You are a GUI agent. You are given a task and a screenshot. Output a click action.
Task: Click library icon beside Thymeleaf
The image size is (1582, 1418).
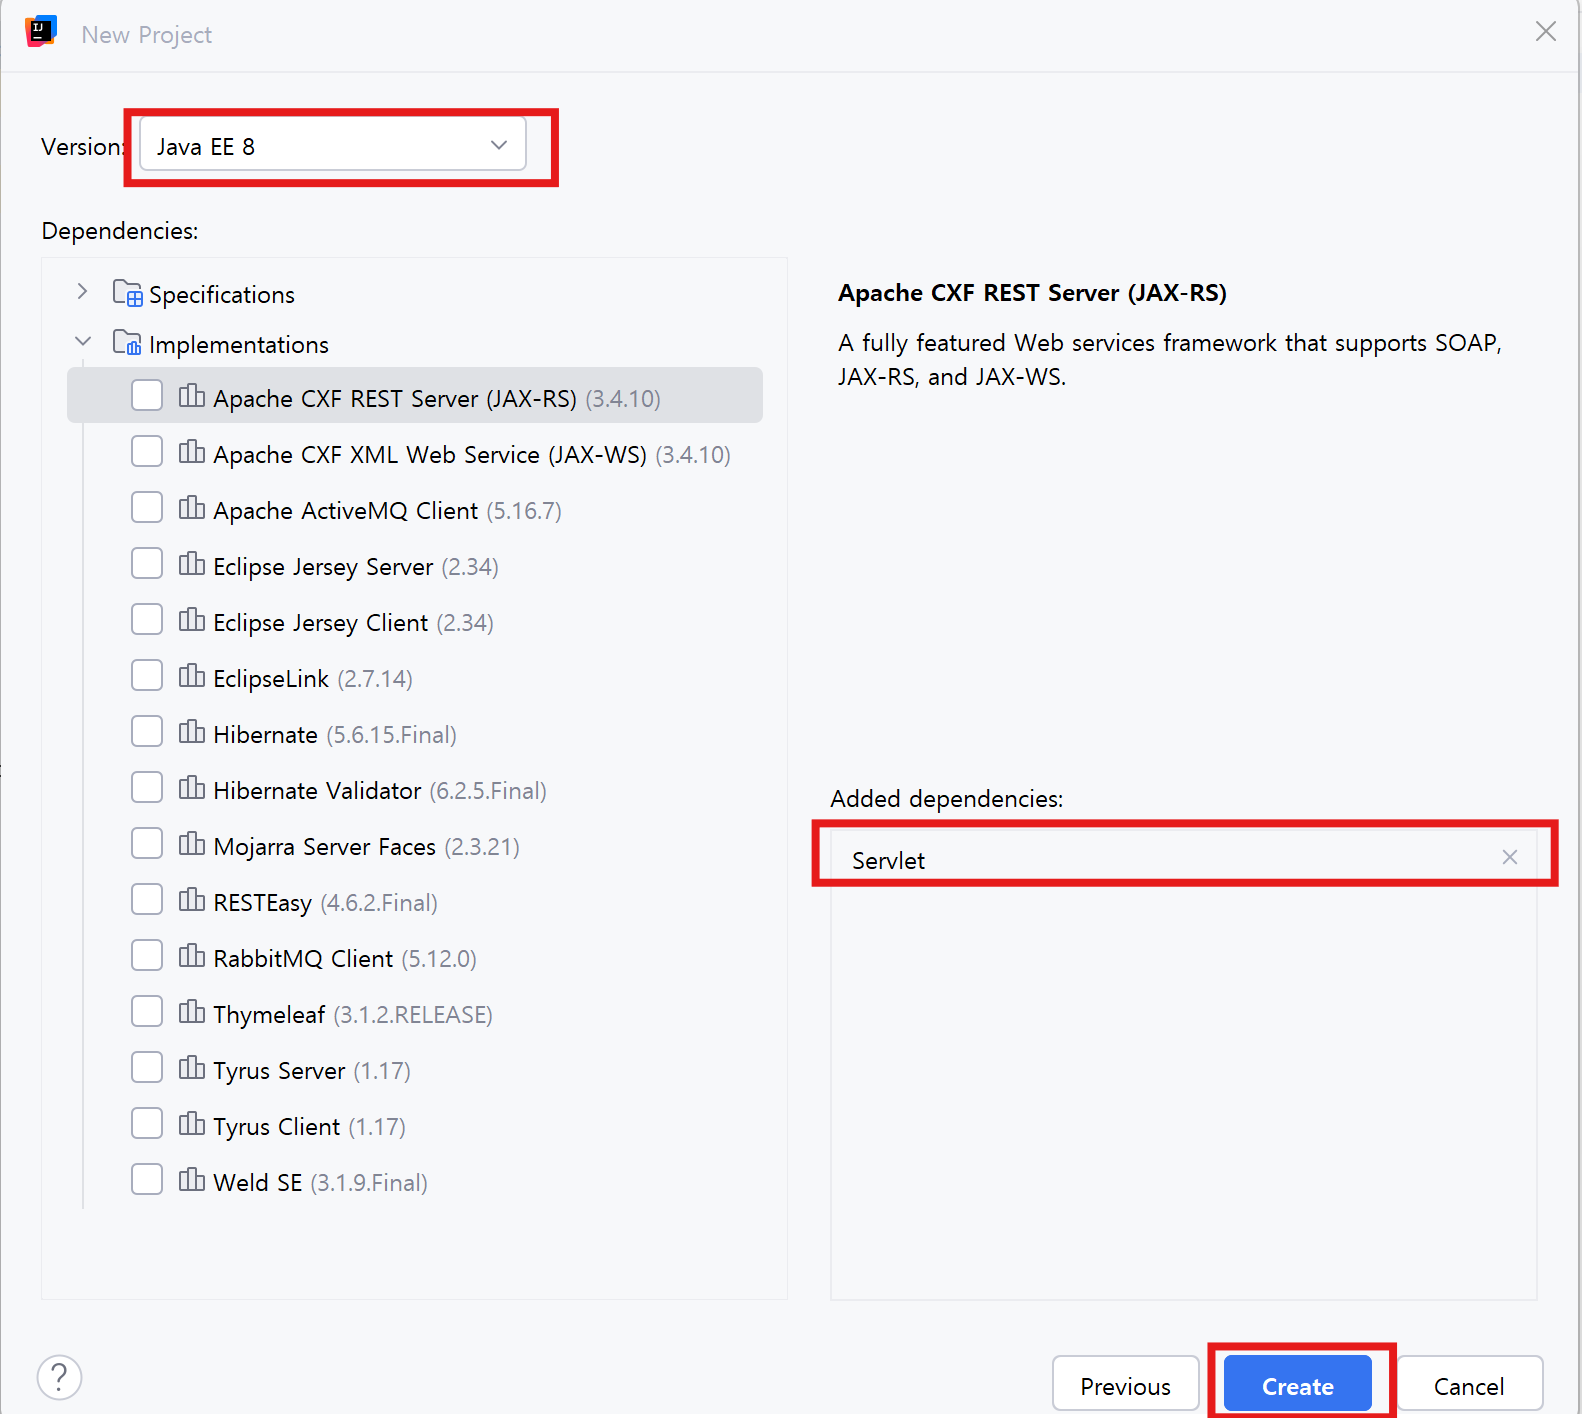pyautogui.click(x=192, y=1012)
